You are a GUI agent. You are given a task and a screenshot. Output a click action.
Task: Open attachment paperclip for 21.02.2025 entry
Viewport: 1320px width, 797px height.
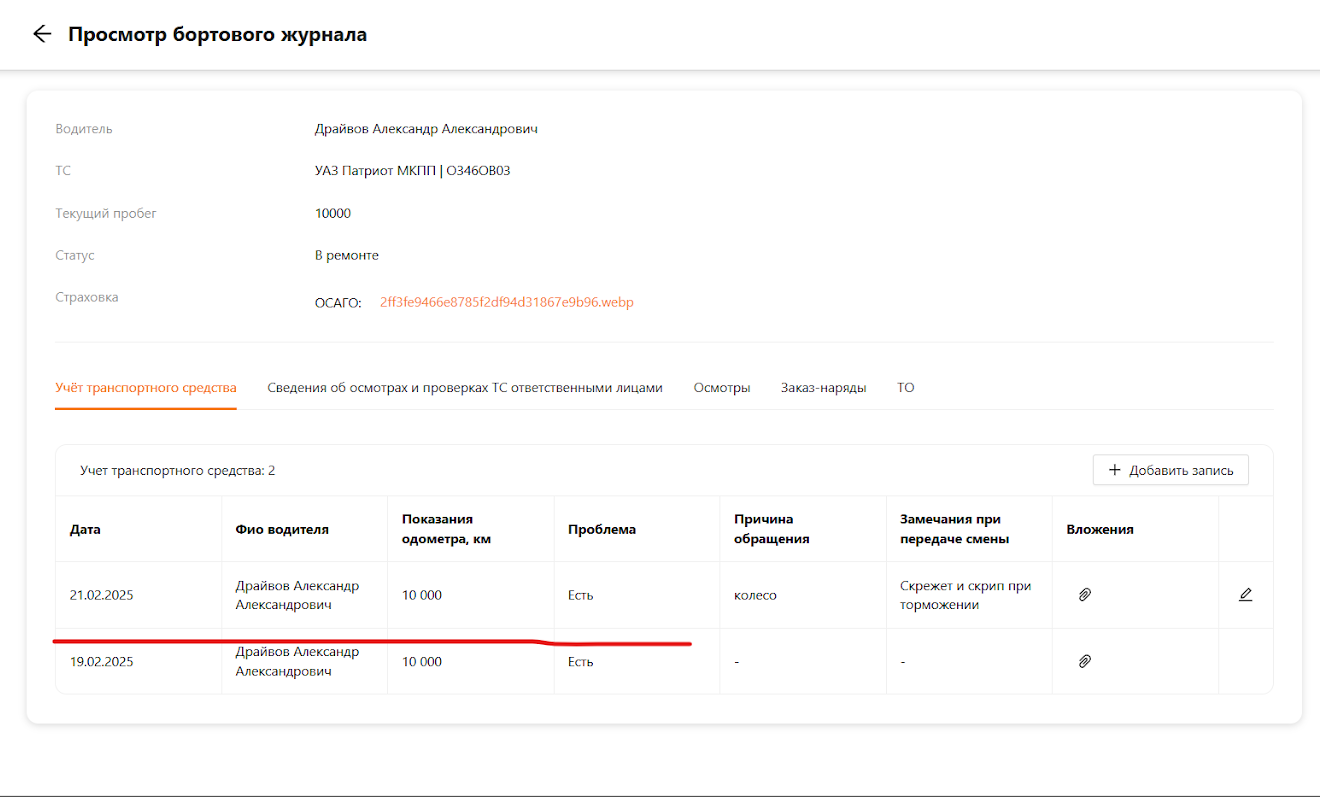click(x=1084, y=595)
